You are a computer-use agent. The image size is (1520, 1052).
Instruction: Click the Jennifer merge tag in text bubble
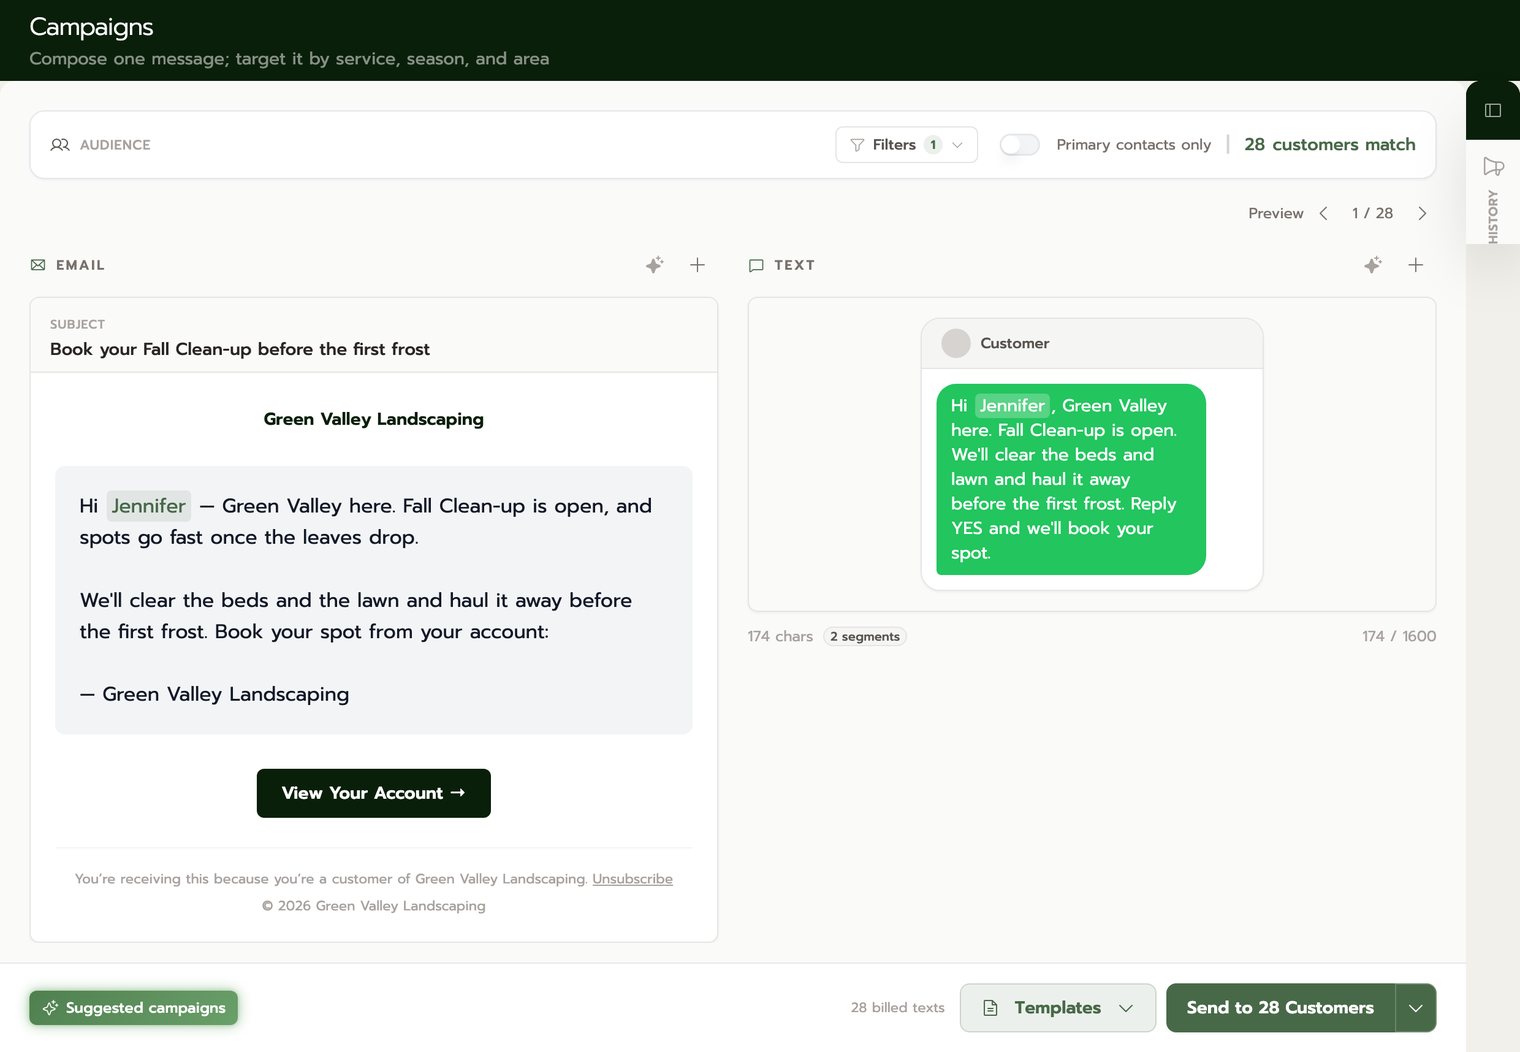coord(1012,405)
